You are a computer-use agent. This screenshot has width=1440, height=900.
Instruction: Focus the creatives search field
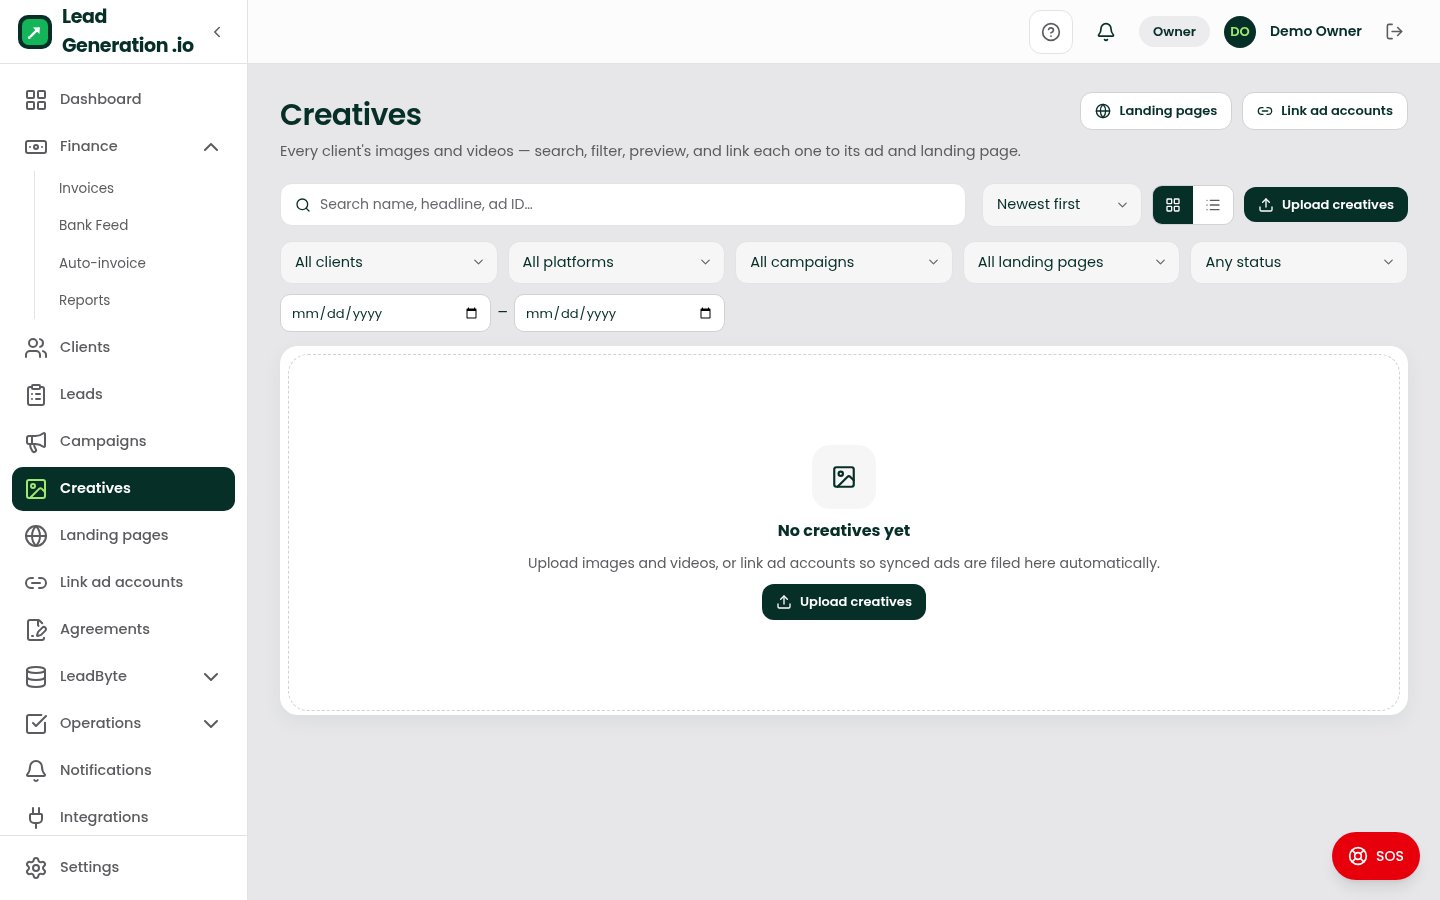[x=623, y=204]
